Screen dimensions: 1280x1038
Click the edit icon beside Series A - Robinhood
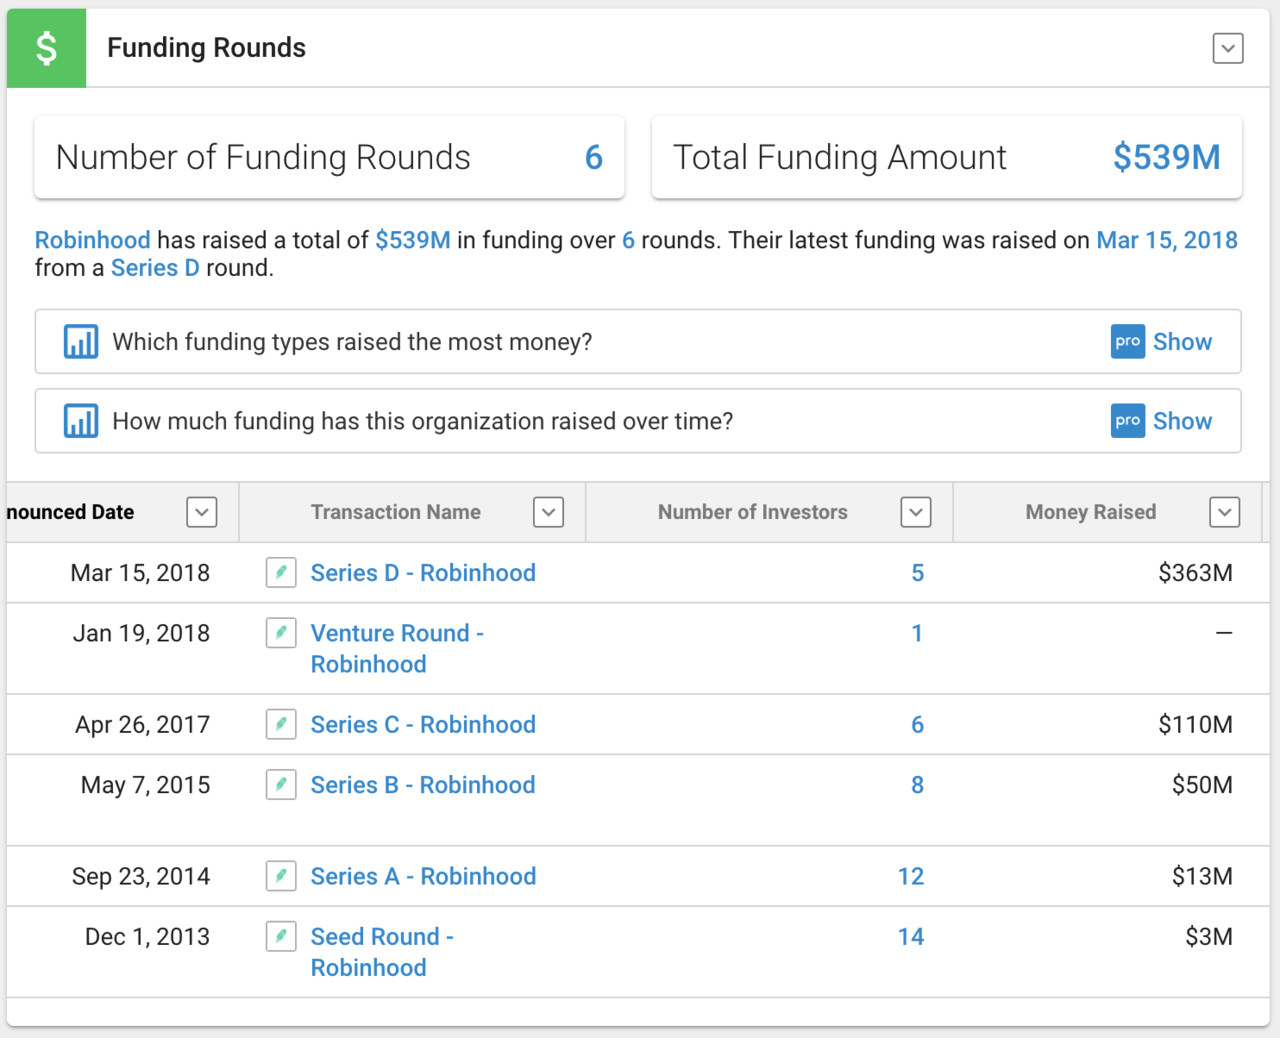point(281,876)
